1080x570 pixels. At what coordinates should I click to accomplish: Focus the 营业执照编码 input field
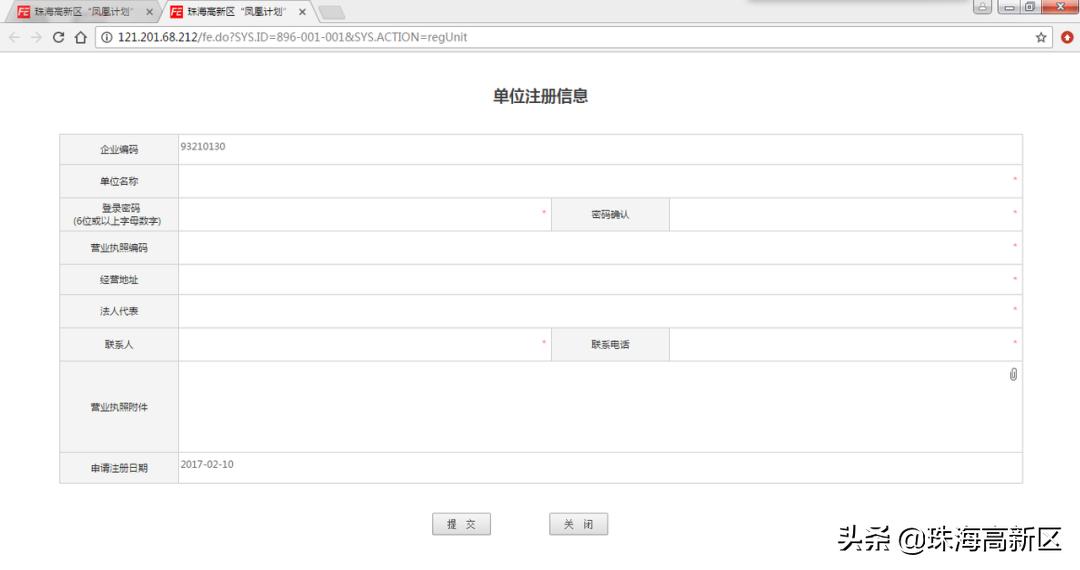[x=600, y=248]
